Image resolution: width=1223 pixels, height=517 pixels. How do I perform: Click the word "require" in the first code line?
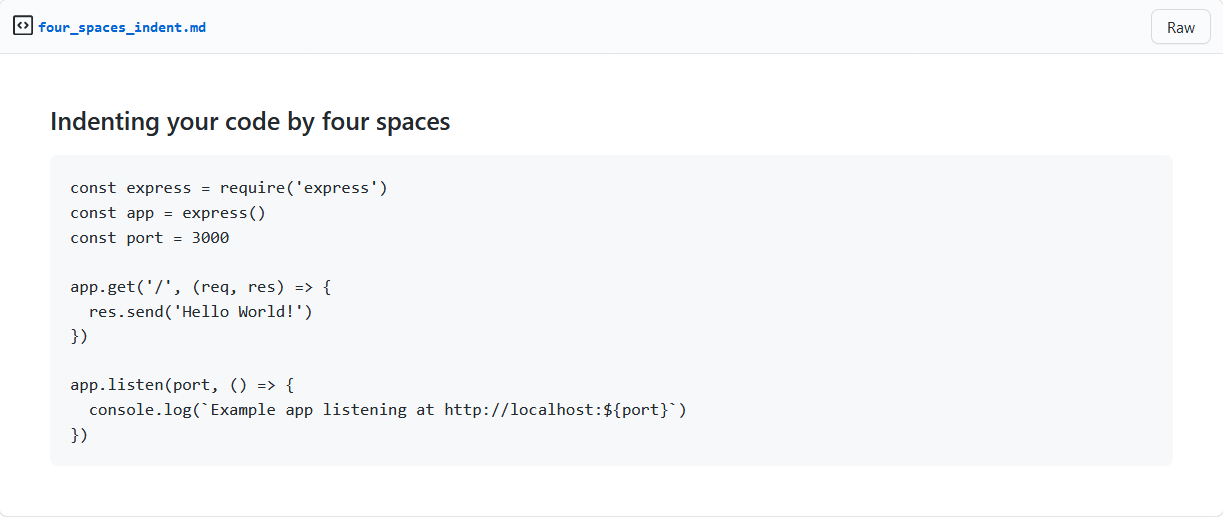[252, 188]
